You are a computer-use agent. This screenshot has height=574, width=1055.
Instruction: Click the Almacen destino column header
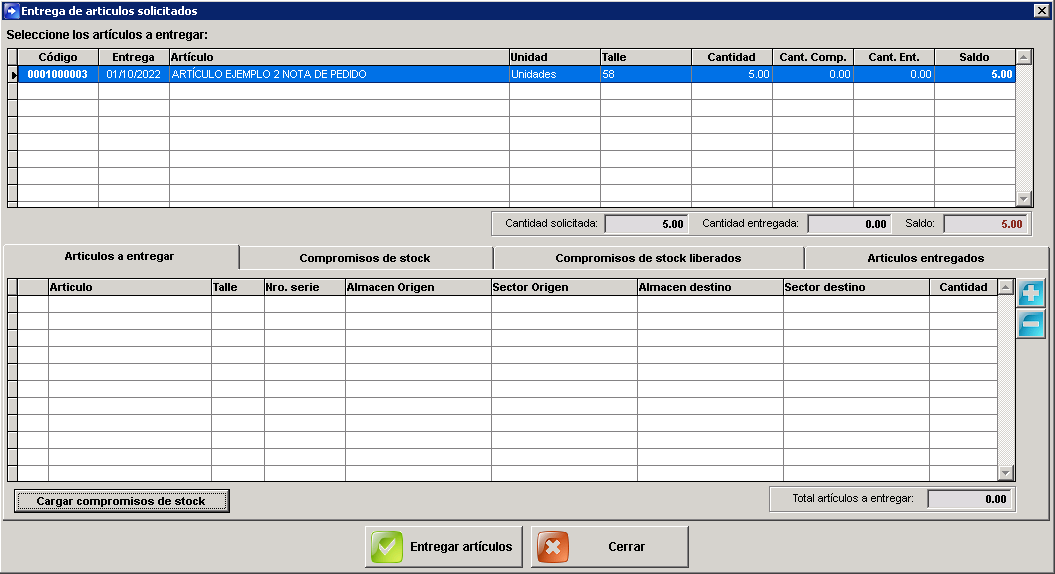click(710, 287)
